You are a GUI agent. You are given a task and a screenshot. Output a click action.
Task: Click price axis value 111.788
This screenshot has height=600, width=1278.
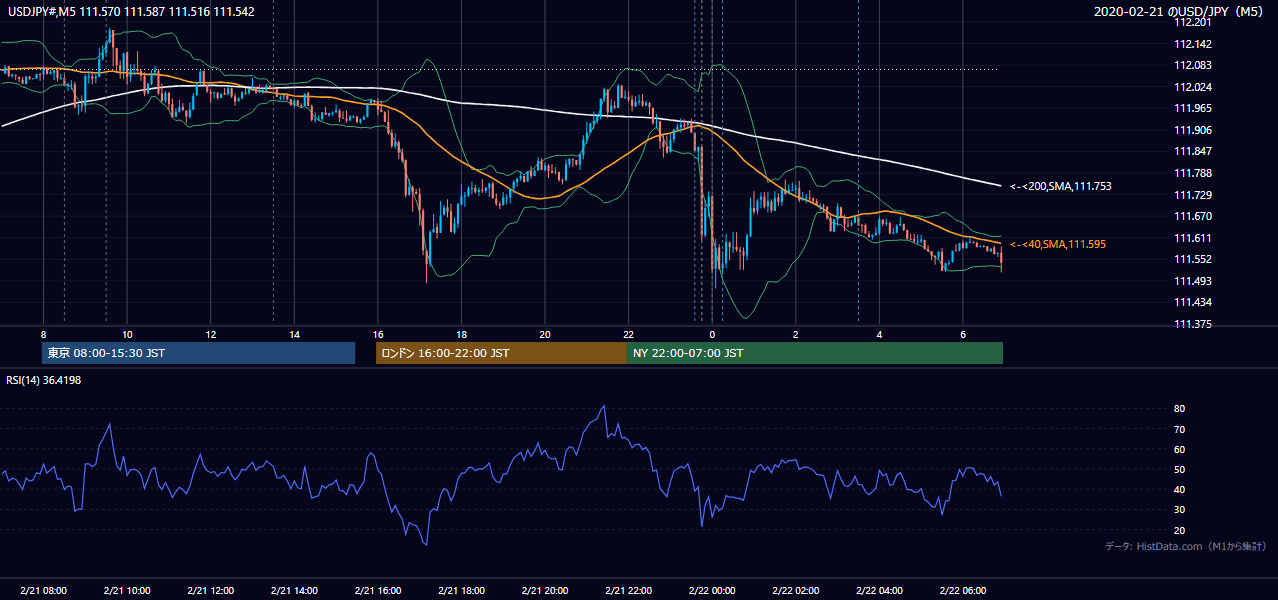(1191, 173)
